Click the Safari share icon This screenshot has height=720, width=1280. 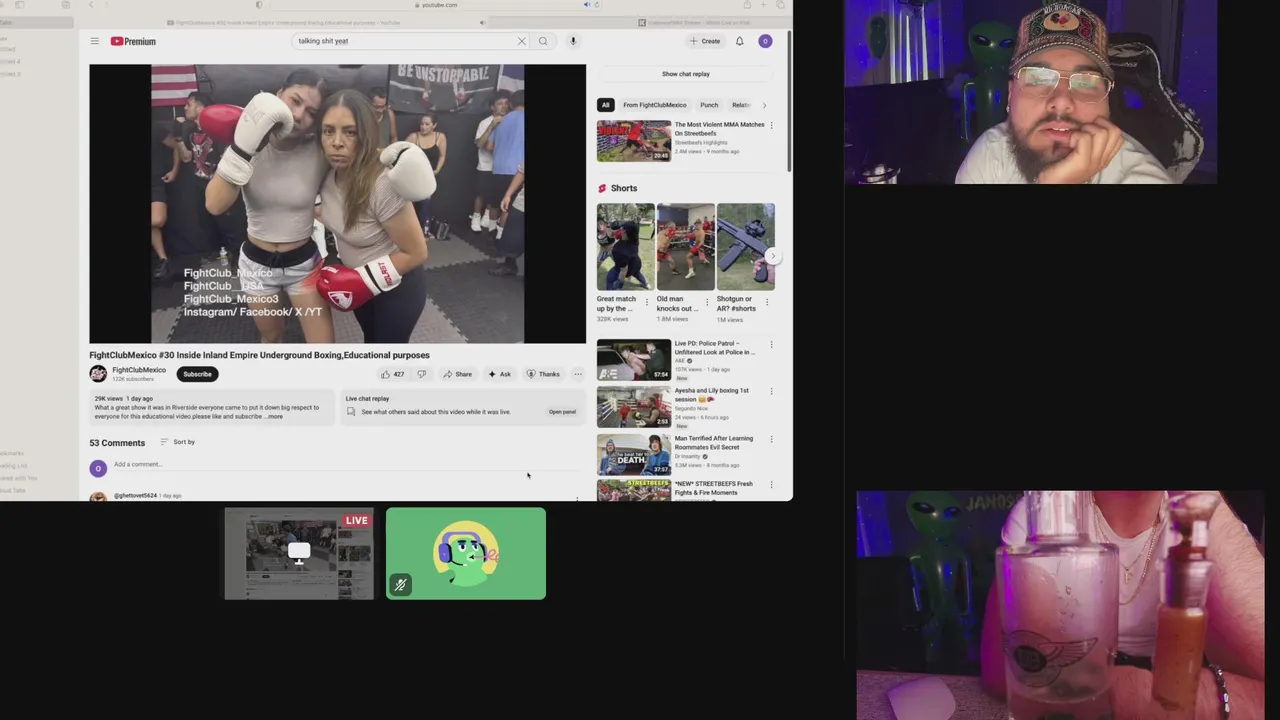(746, 5)
